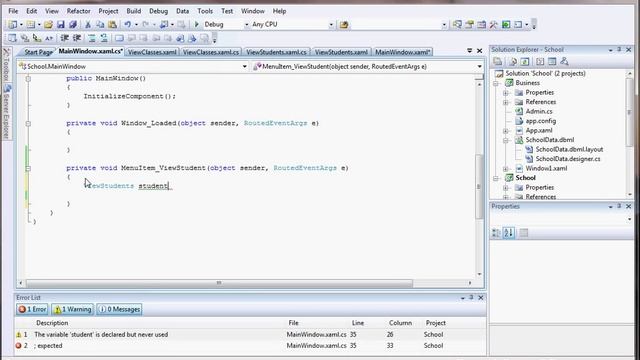Click the Uncomment Selection icon

coord(104,38)
